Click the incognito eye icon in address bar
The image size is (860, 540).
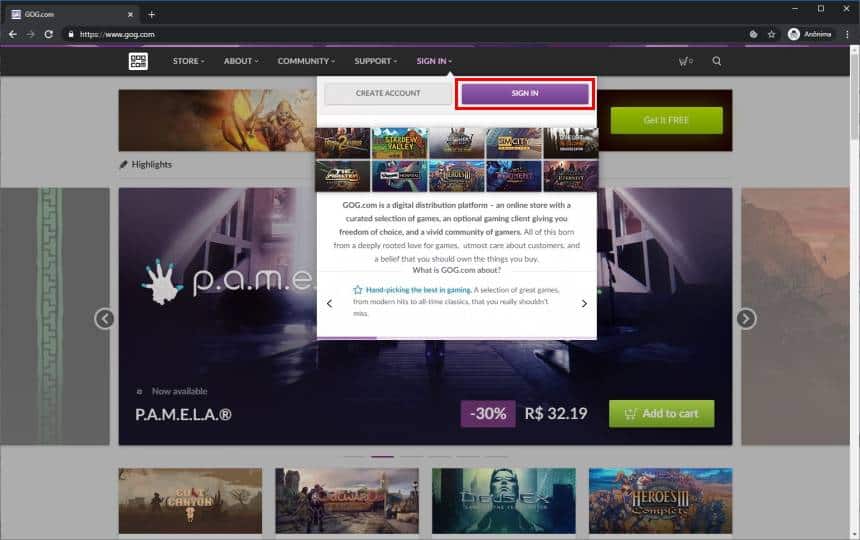tap(754, 34)
